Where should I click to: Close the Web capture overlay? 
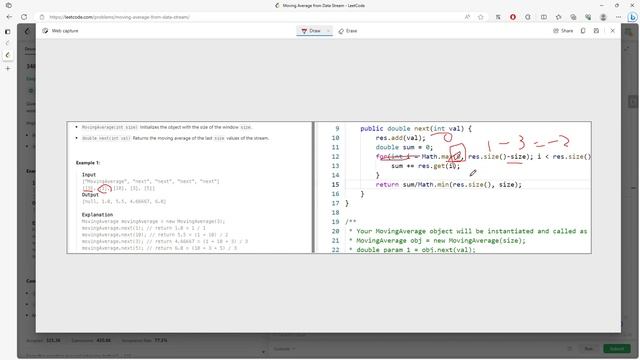pyautogui.click(x=612, y=31)
